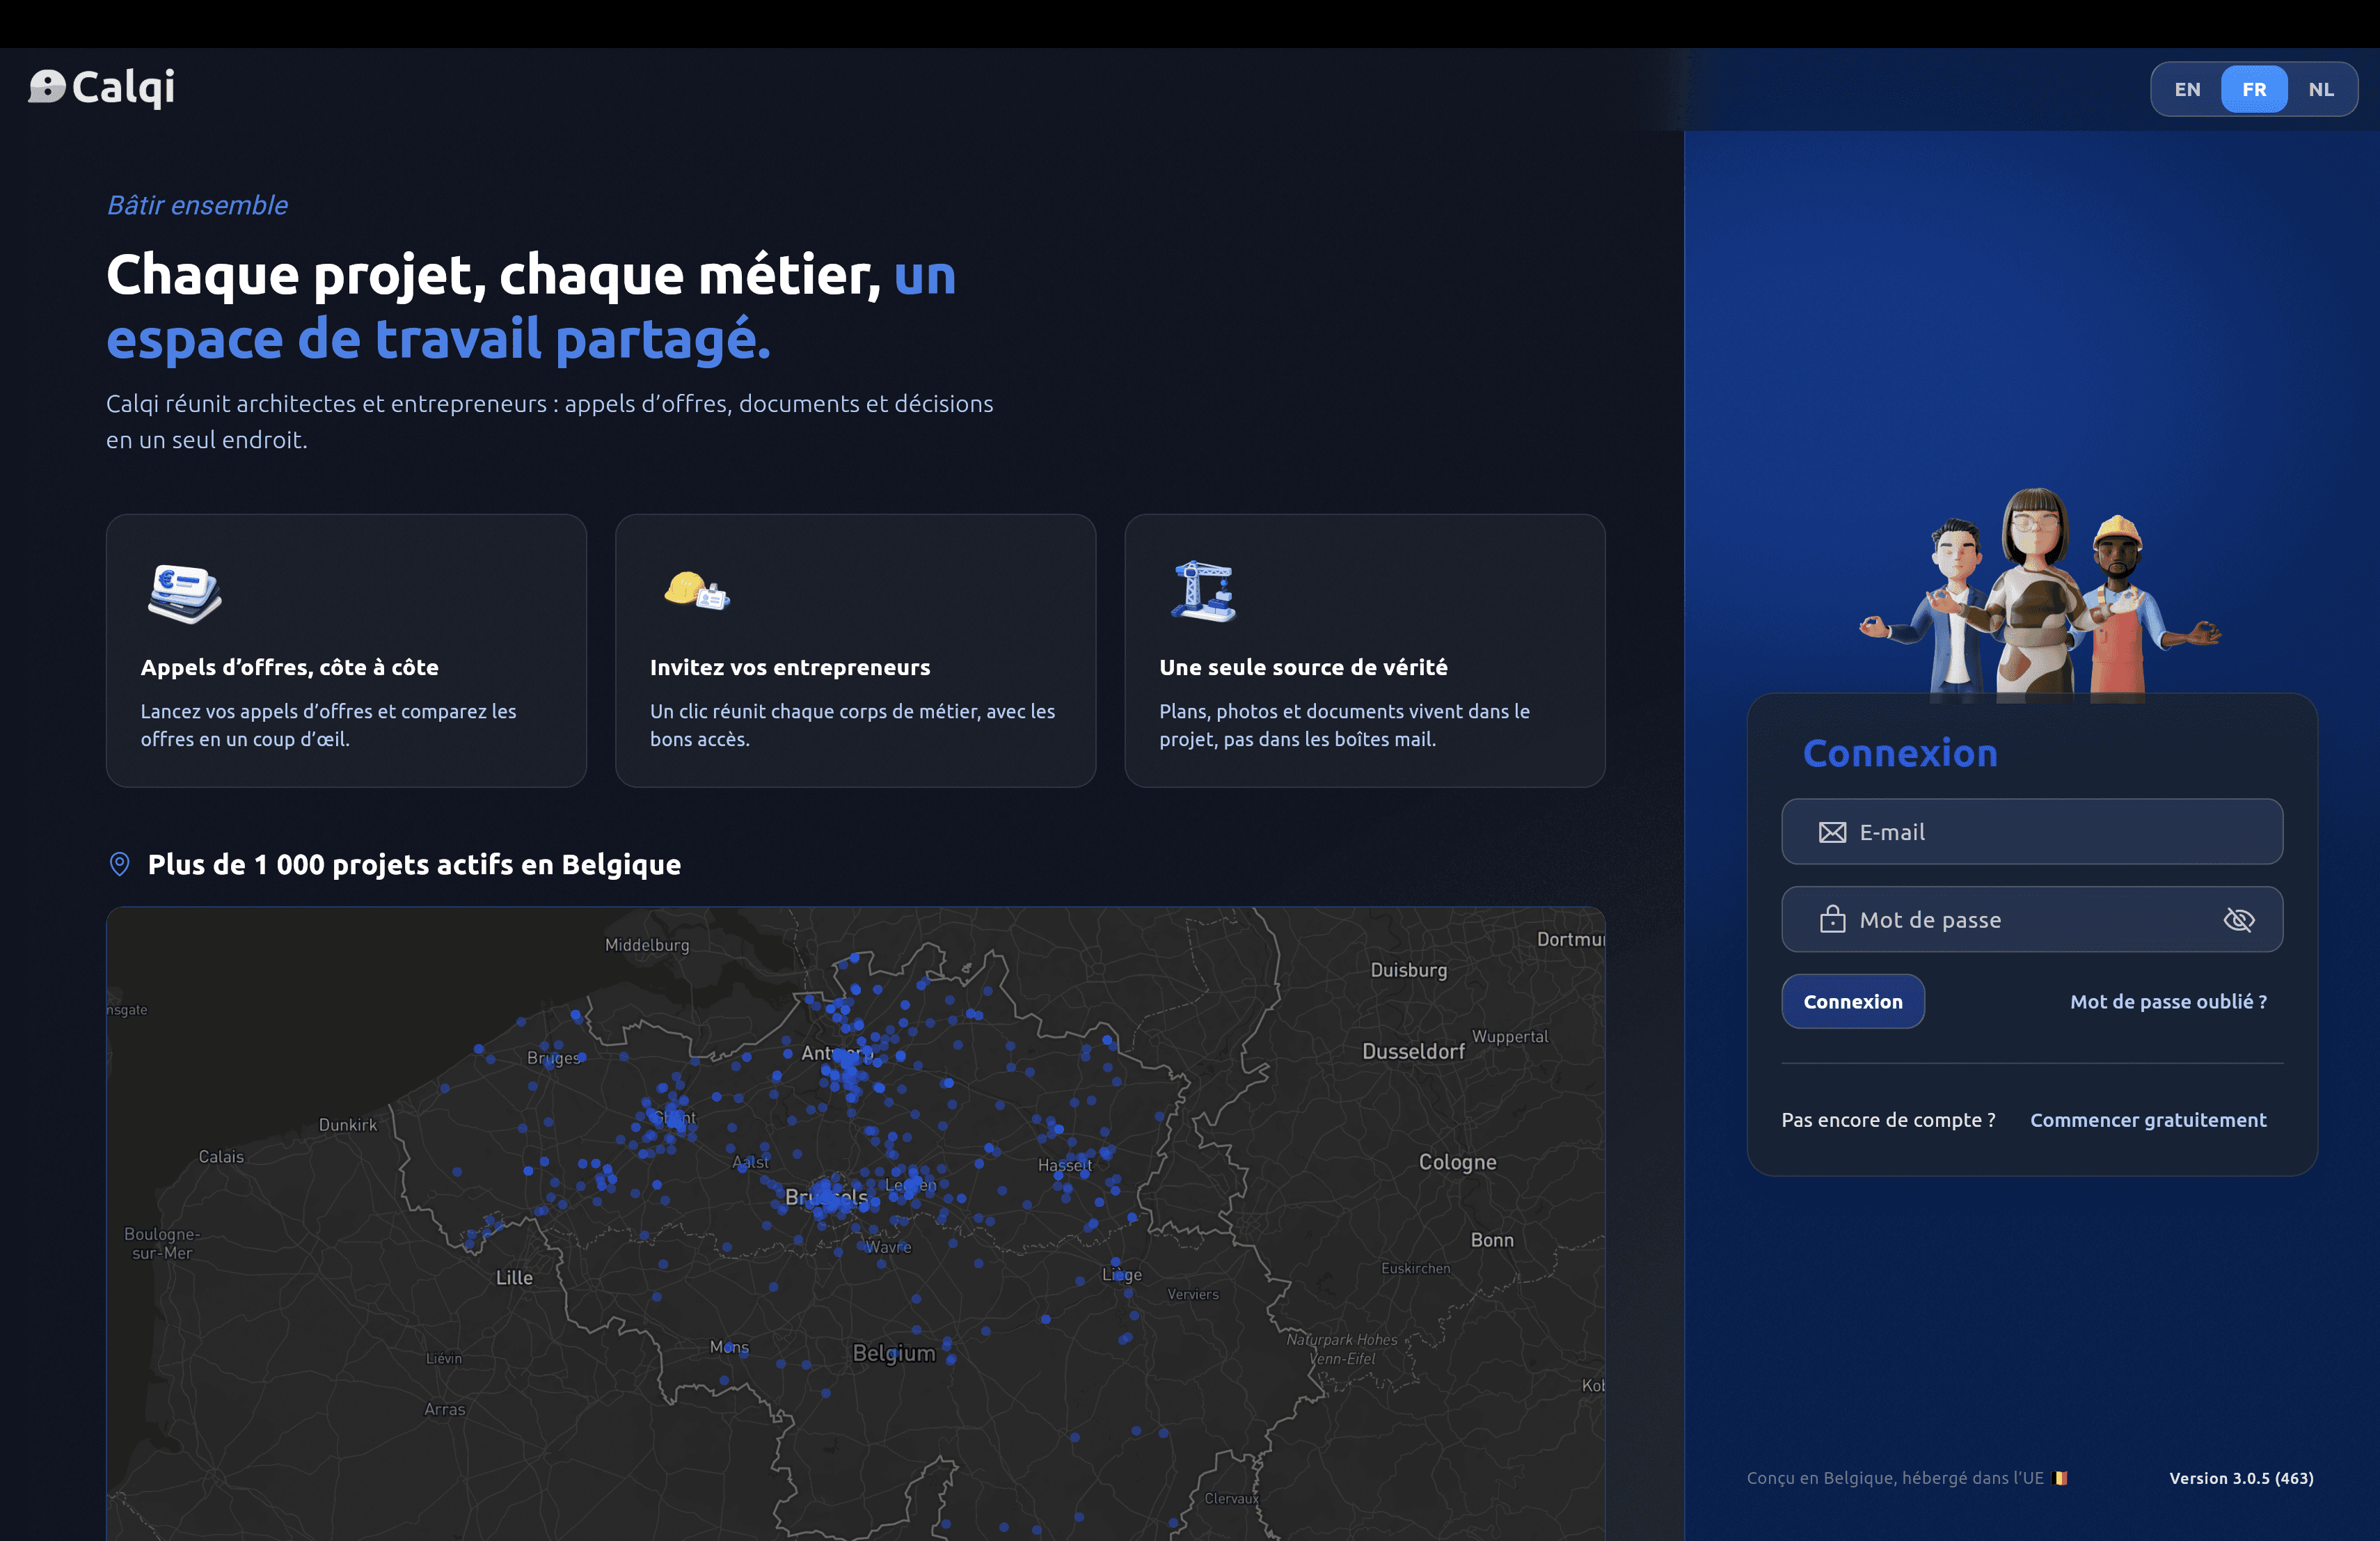Click the Bonn label on the map
This screenshot has height=1541, width=2380.
tap(1492, 1240)
